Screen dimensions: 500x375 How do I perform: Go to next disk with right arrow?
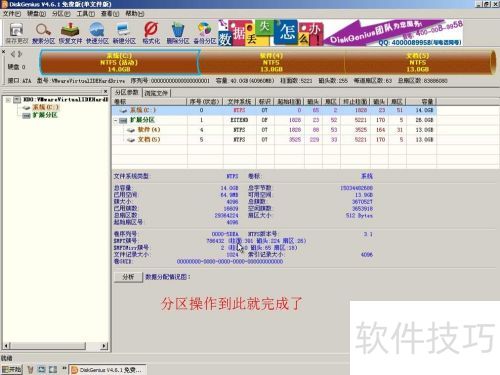(20, 54)
